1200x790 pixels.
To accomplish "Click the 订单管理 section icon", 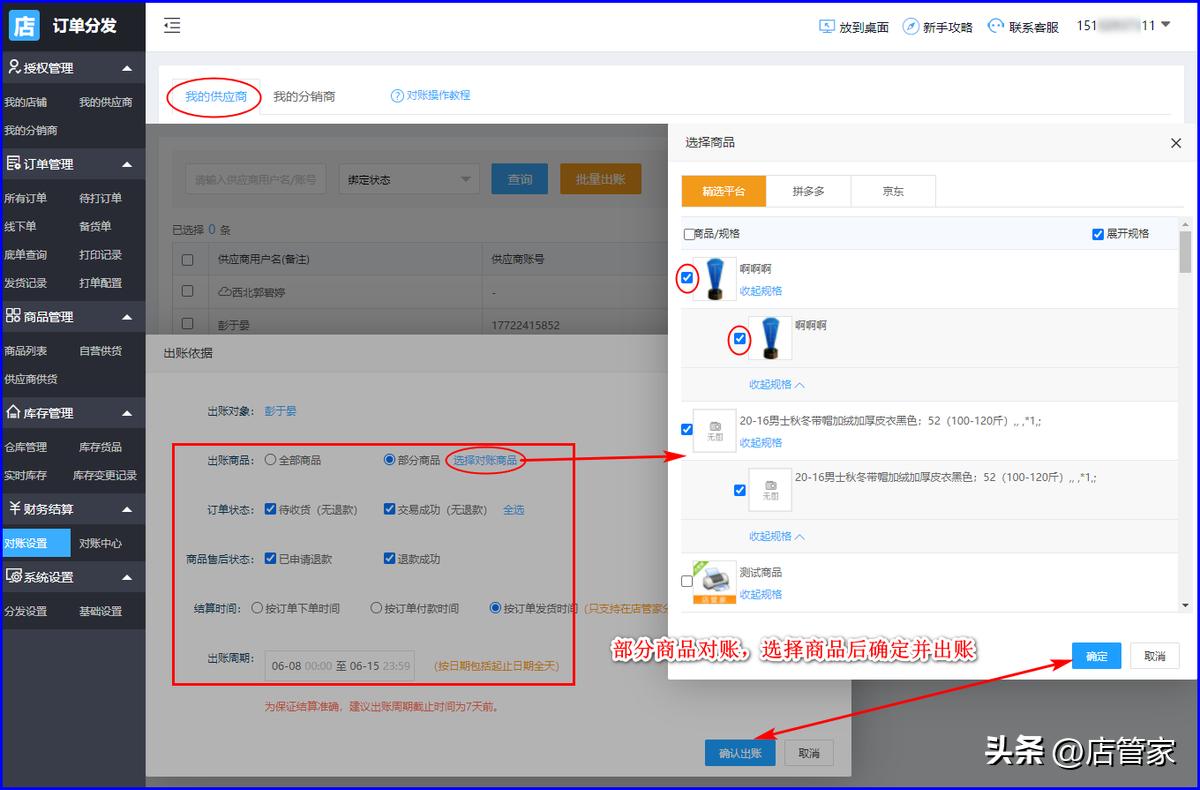I will pyautogui.click(x=15, y=163).
